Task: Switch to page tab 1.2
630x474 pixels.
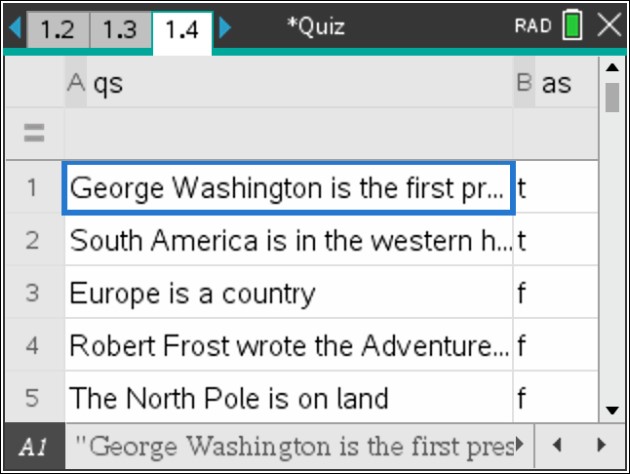Action: (57, 29)
